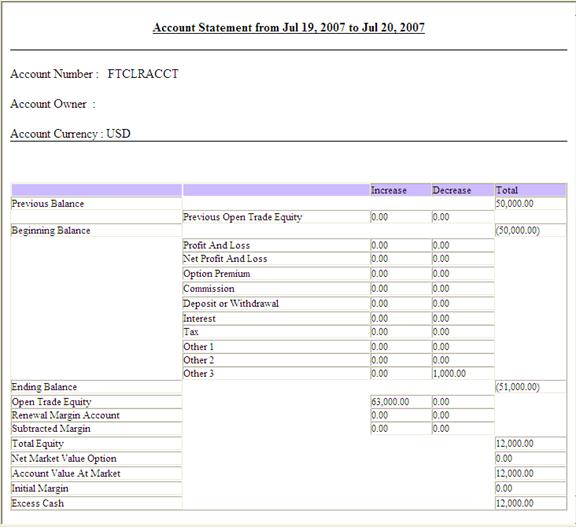Click the Account Statement title heading
Viewport: 576px width, 527px height.
click(x=289, y=28)
